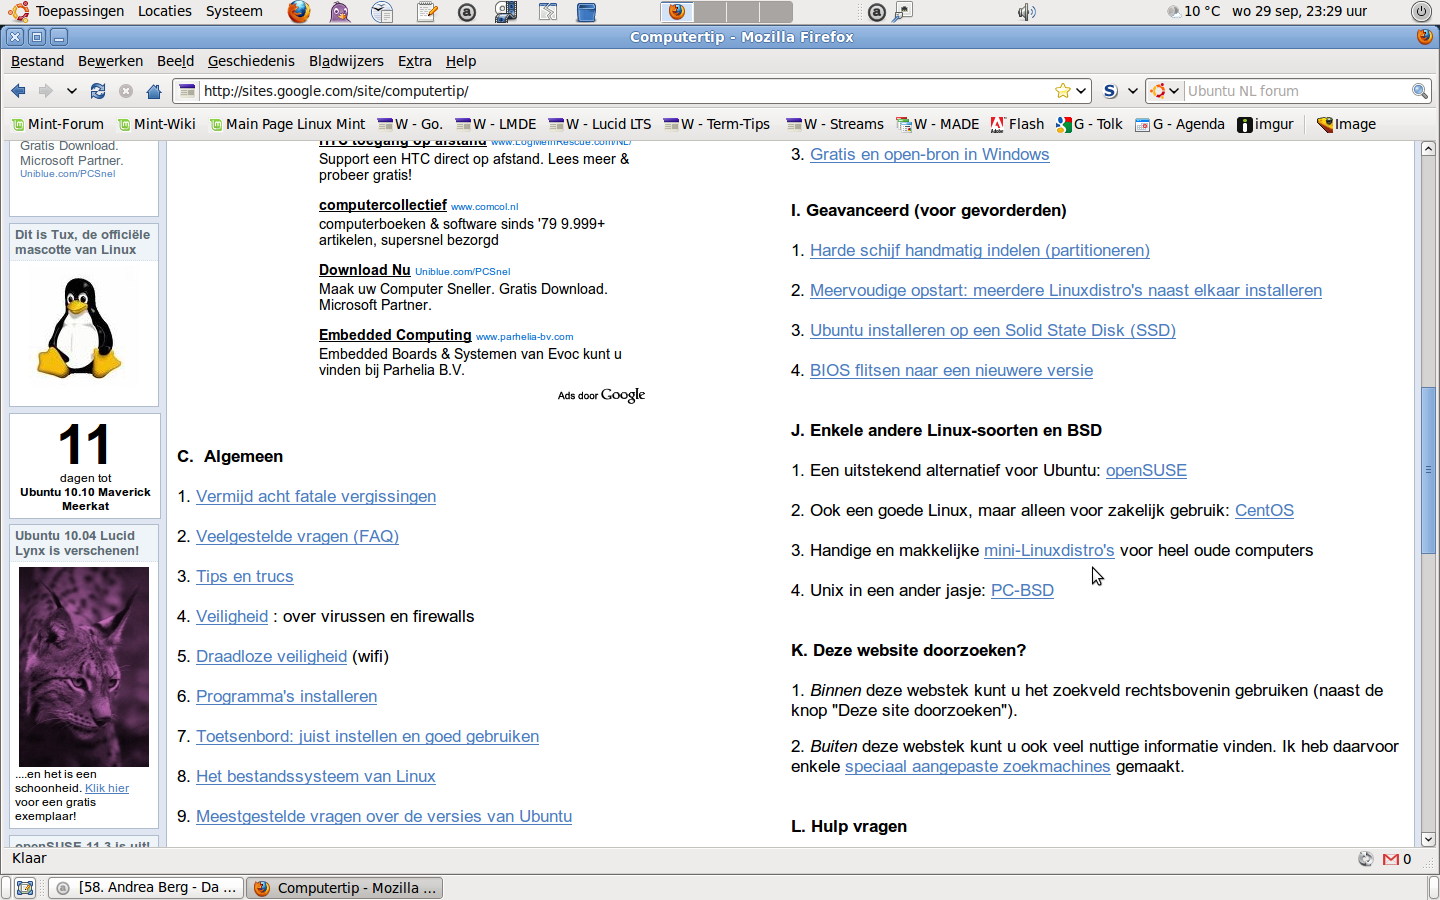Viewport: 1440px width, 900px height.
Task: Click the search magnifier icon
Action: click(x=1419, y=91)
